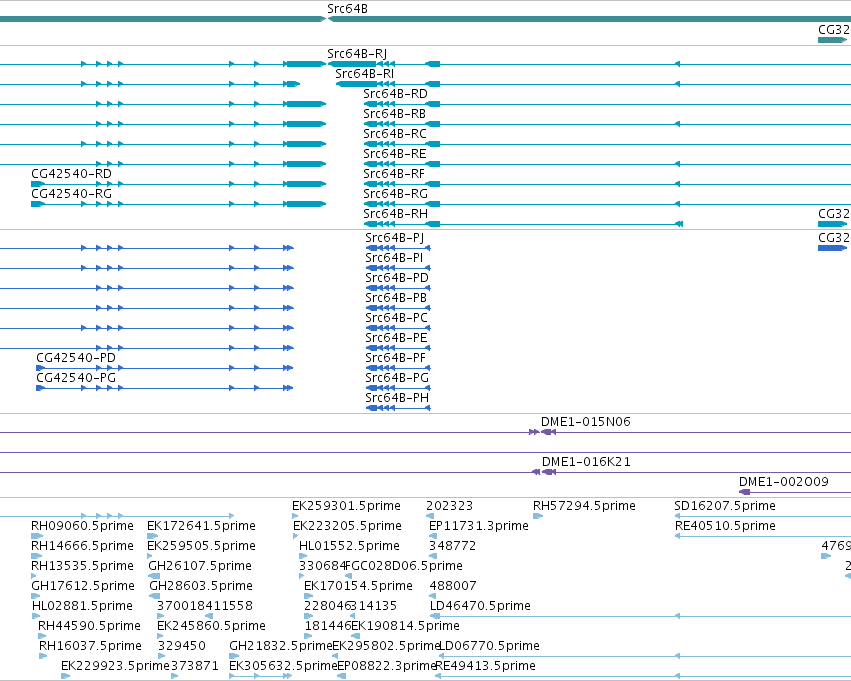Select the CG42540-PG protein label

[76, 379]
